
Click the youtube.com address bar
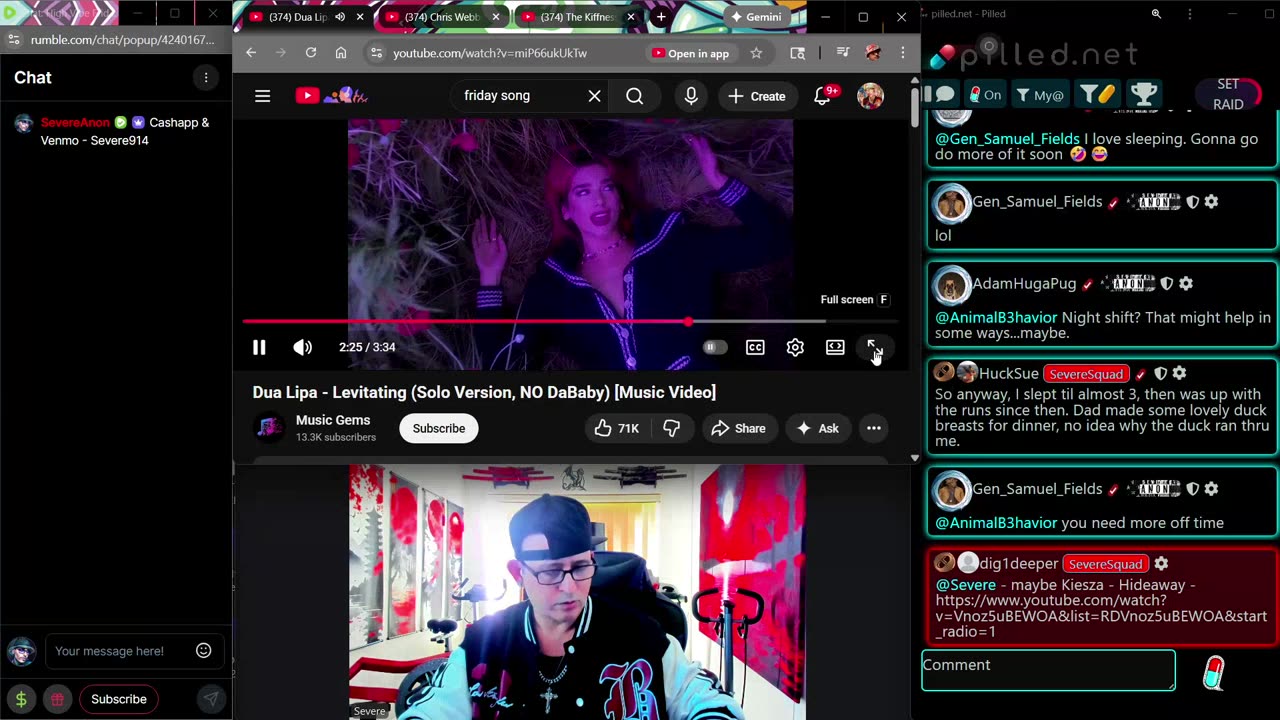[x=490, y=53]
